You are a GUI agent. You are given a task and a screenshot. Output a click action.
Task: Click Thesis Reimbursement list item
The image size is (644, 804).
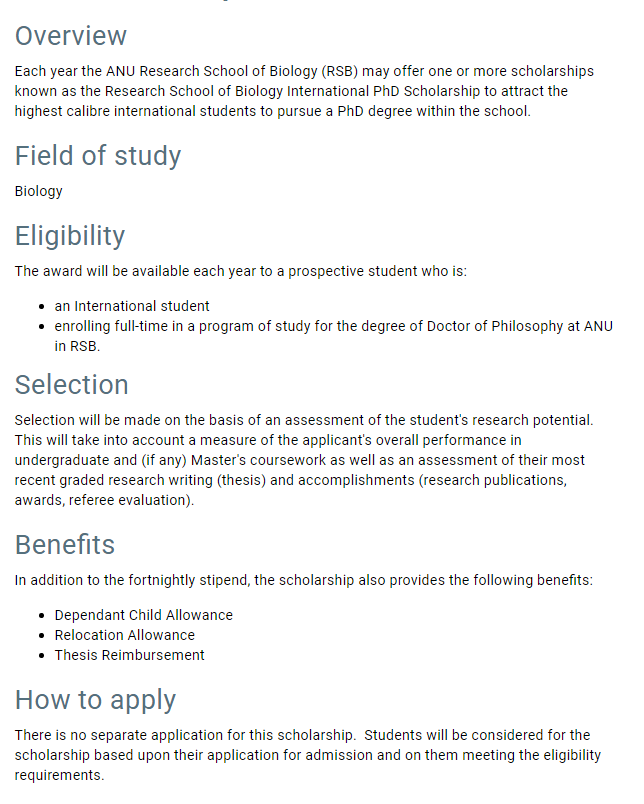(129, 655)
